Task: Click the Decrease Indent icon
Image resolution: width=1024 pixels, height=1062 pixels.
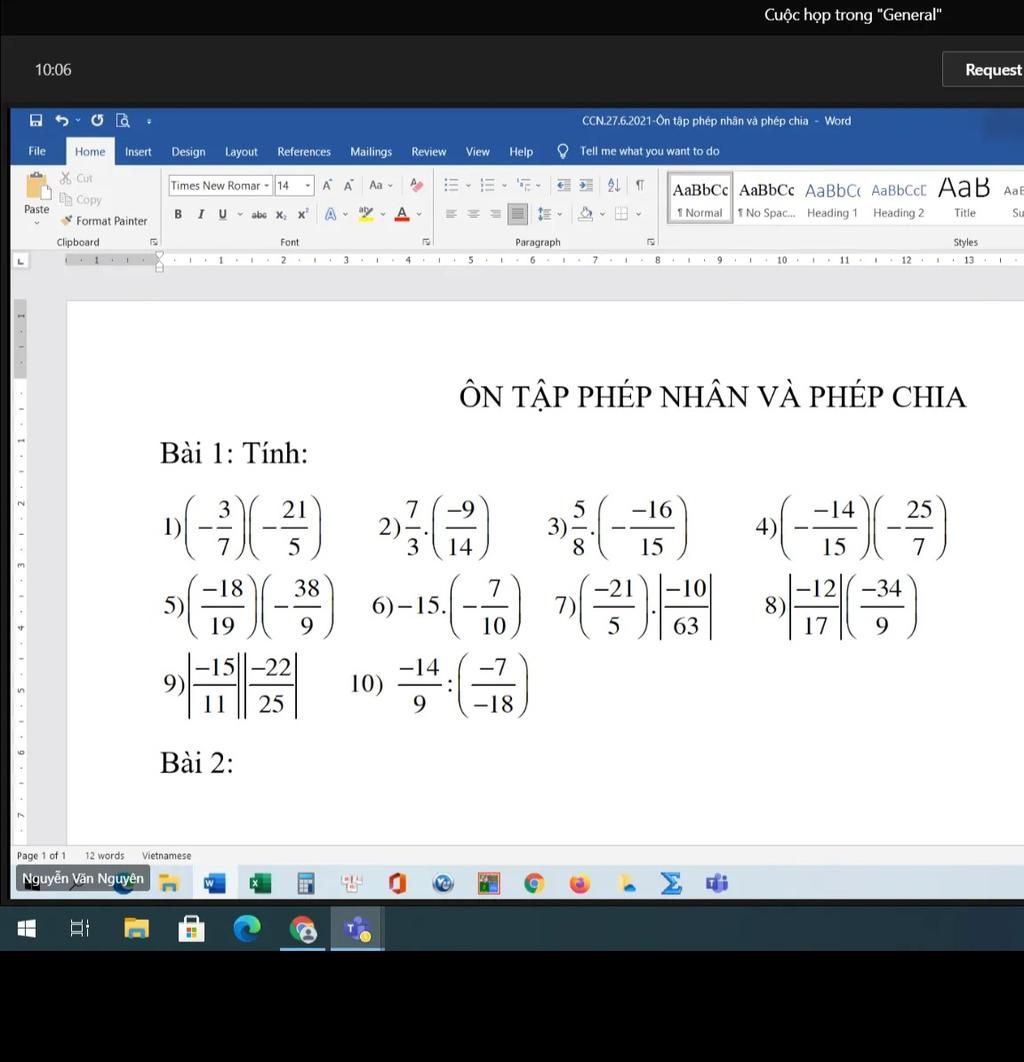Action: pos(563,185)
